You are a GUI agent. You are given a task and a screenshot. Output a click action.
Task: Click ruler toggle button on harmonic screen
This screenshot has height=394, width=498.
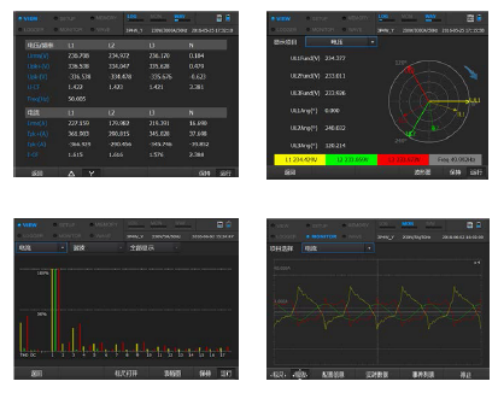[126, 373]
